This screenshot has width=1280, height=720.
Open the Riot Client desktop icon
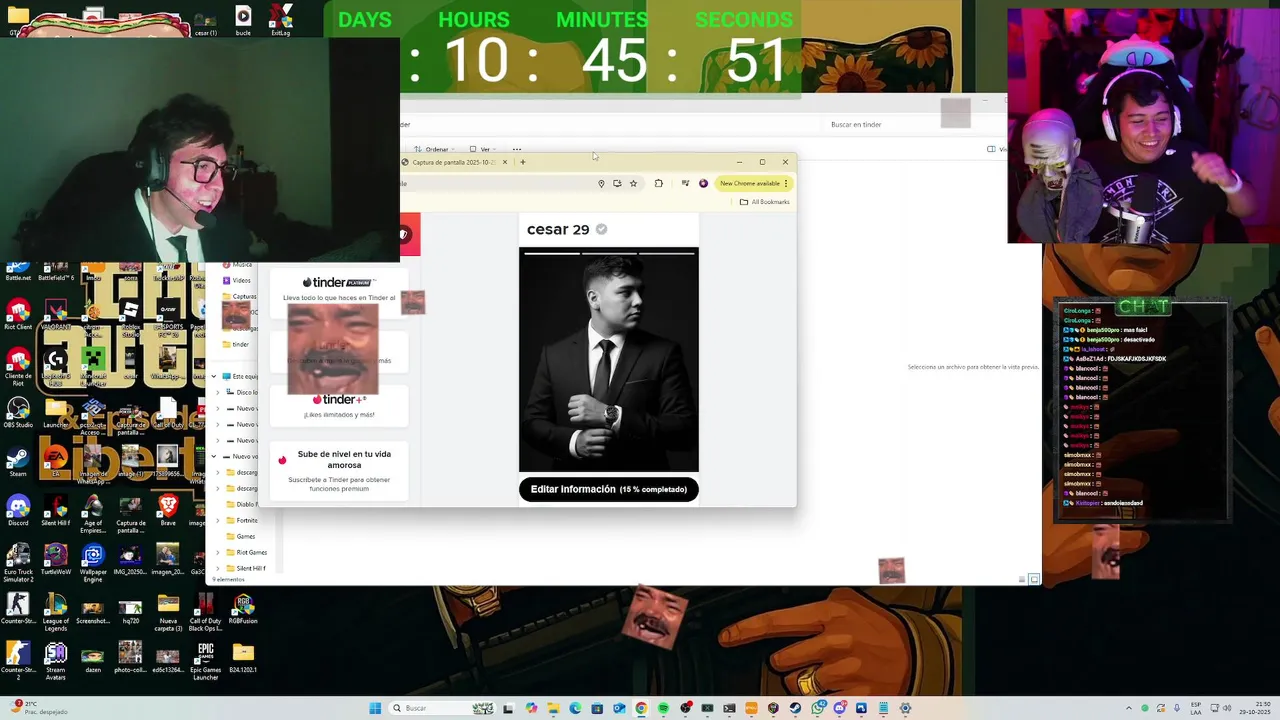click(18, 315)
